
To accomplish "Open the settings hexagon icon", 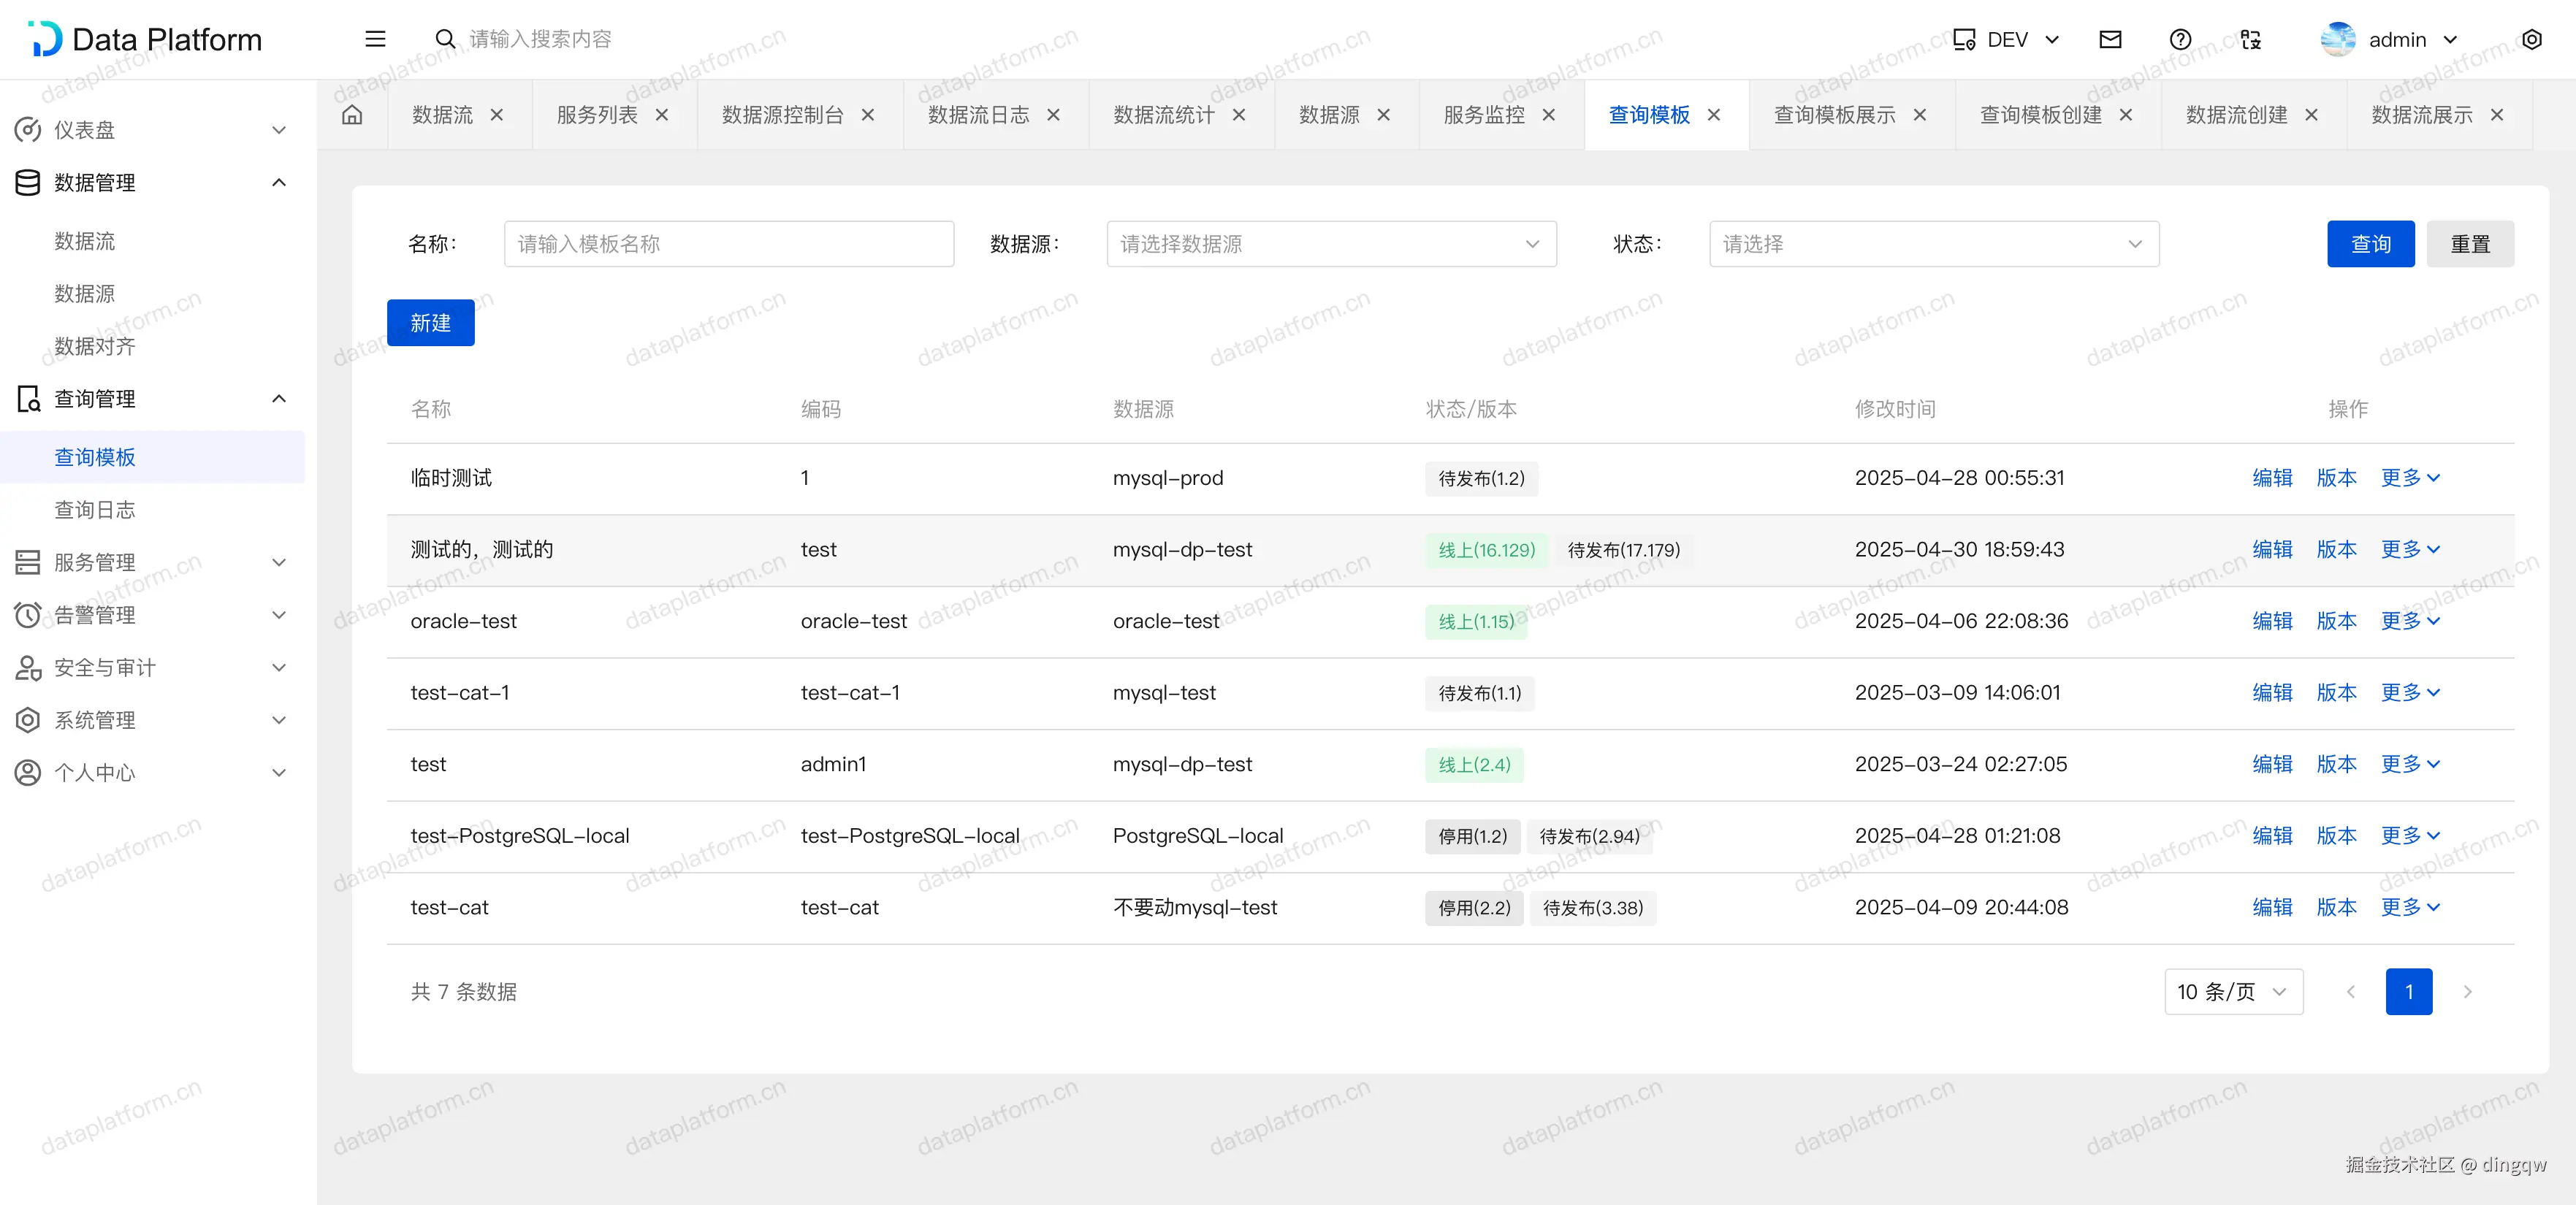I will point(2531,39).
